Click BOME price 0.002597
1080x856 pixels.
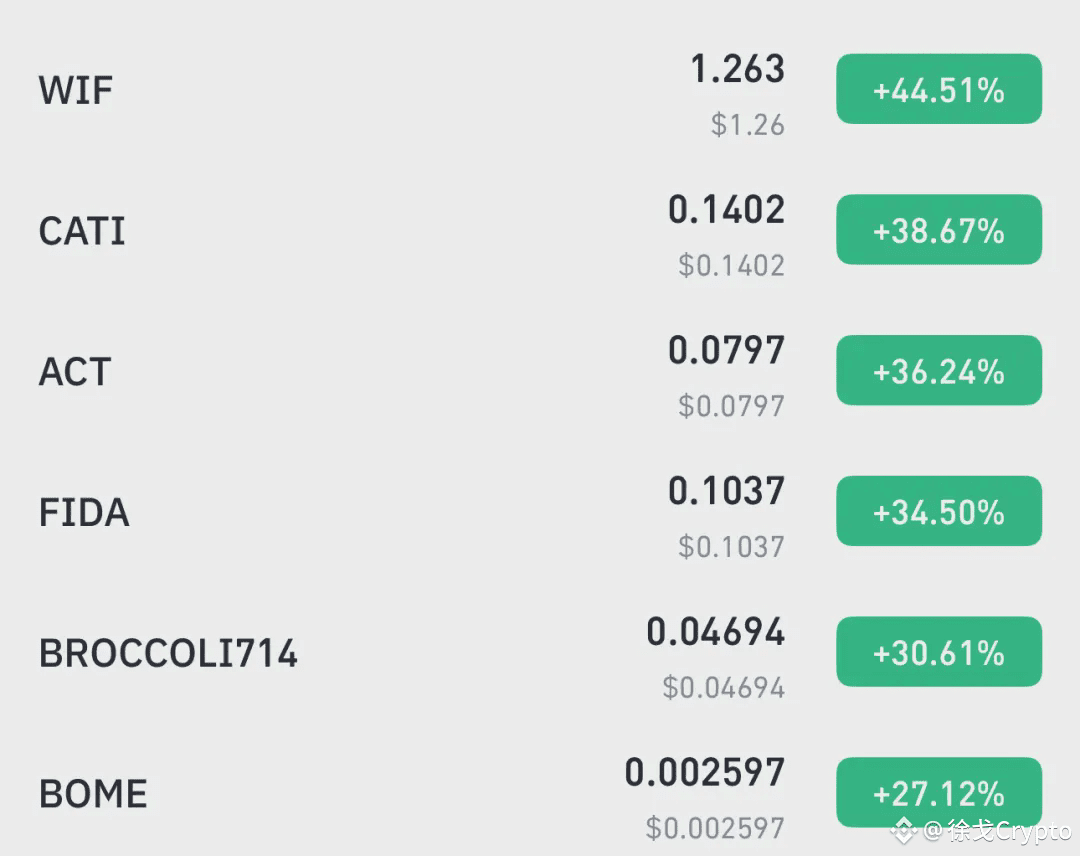pos(705,772)
